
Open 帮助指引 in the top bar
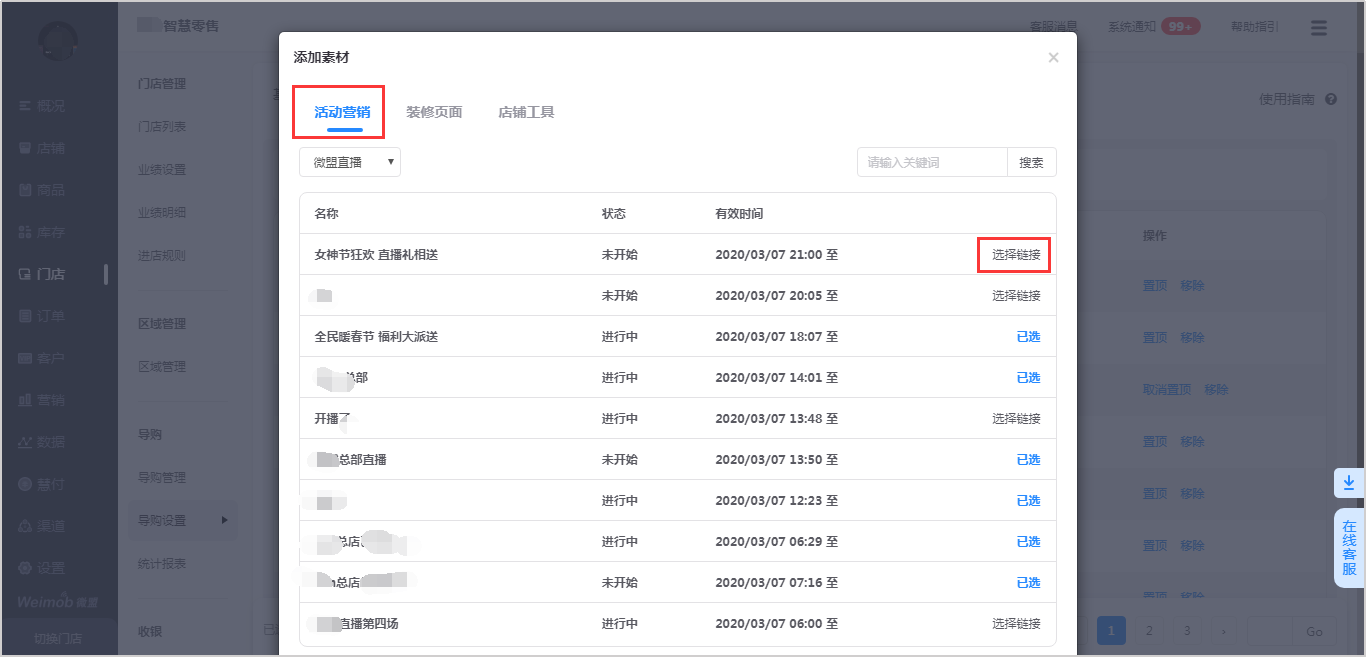(1255, 28)
